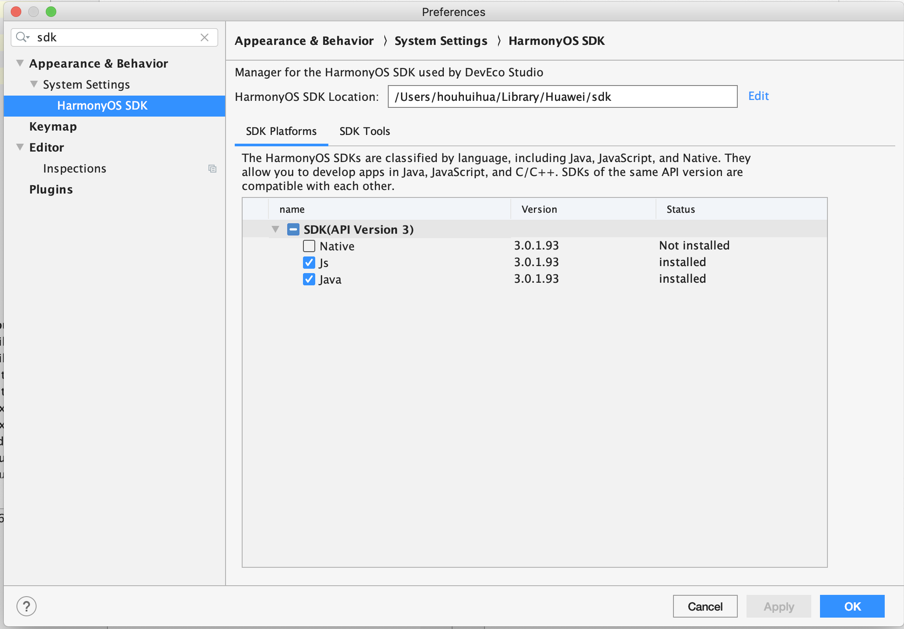Viewport: 904px width, 629px height.
Task: Open the Inspections settings
Action: click(x=75, y=169)
